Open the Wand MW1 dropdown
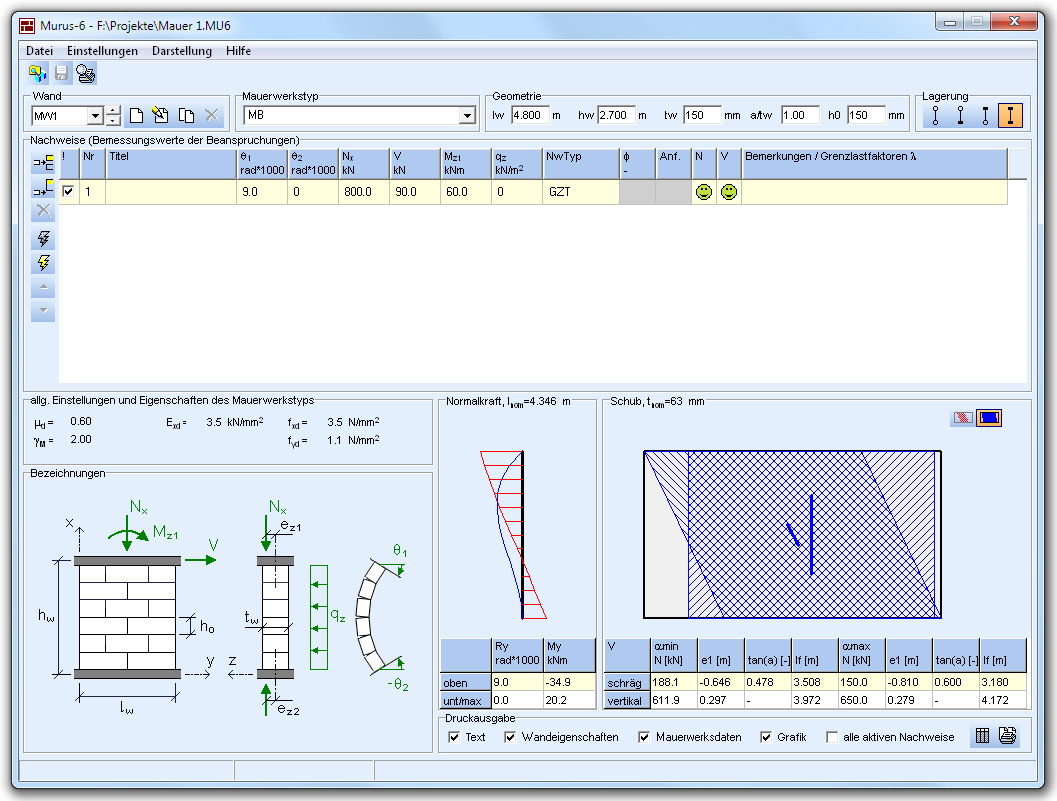 point(95,116)
